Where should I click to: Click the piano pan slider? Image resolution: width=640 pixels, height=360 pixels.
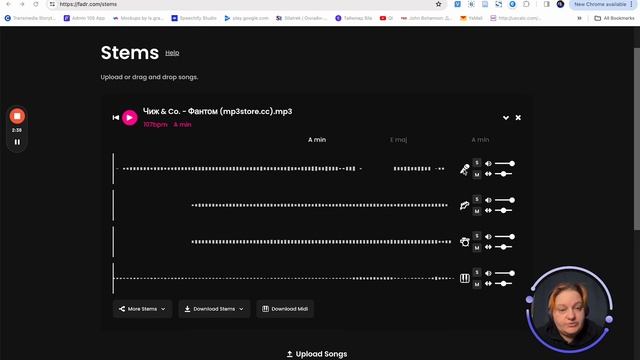pyautogui.click(x=504, y=283)
